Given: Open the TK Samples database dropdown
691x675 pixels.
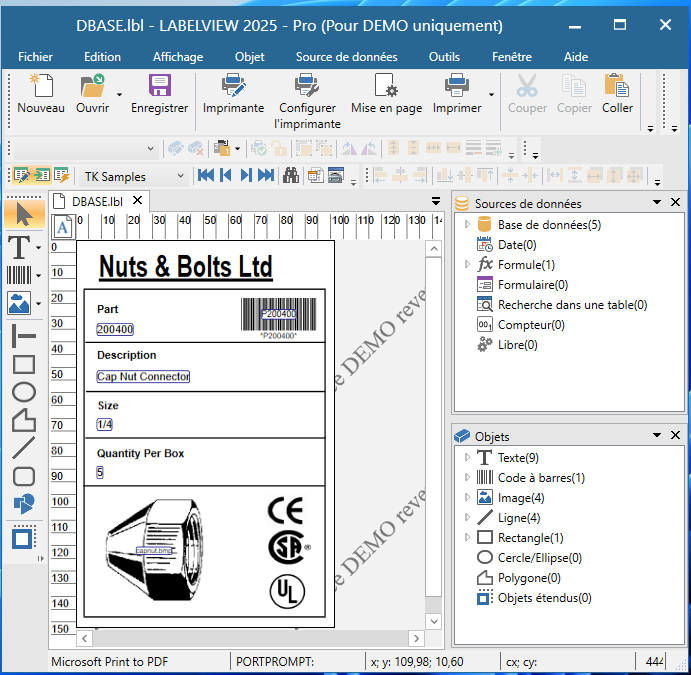Looking at the screenshot, I should (x=180, y=176).
